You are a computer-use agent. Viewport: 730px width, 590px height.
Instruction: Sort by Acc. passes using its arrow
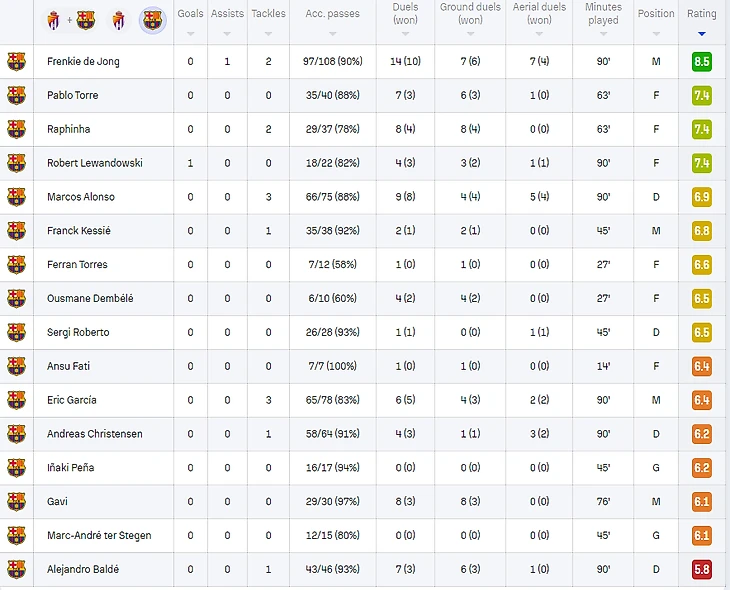333,33
